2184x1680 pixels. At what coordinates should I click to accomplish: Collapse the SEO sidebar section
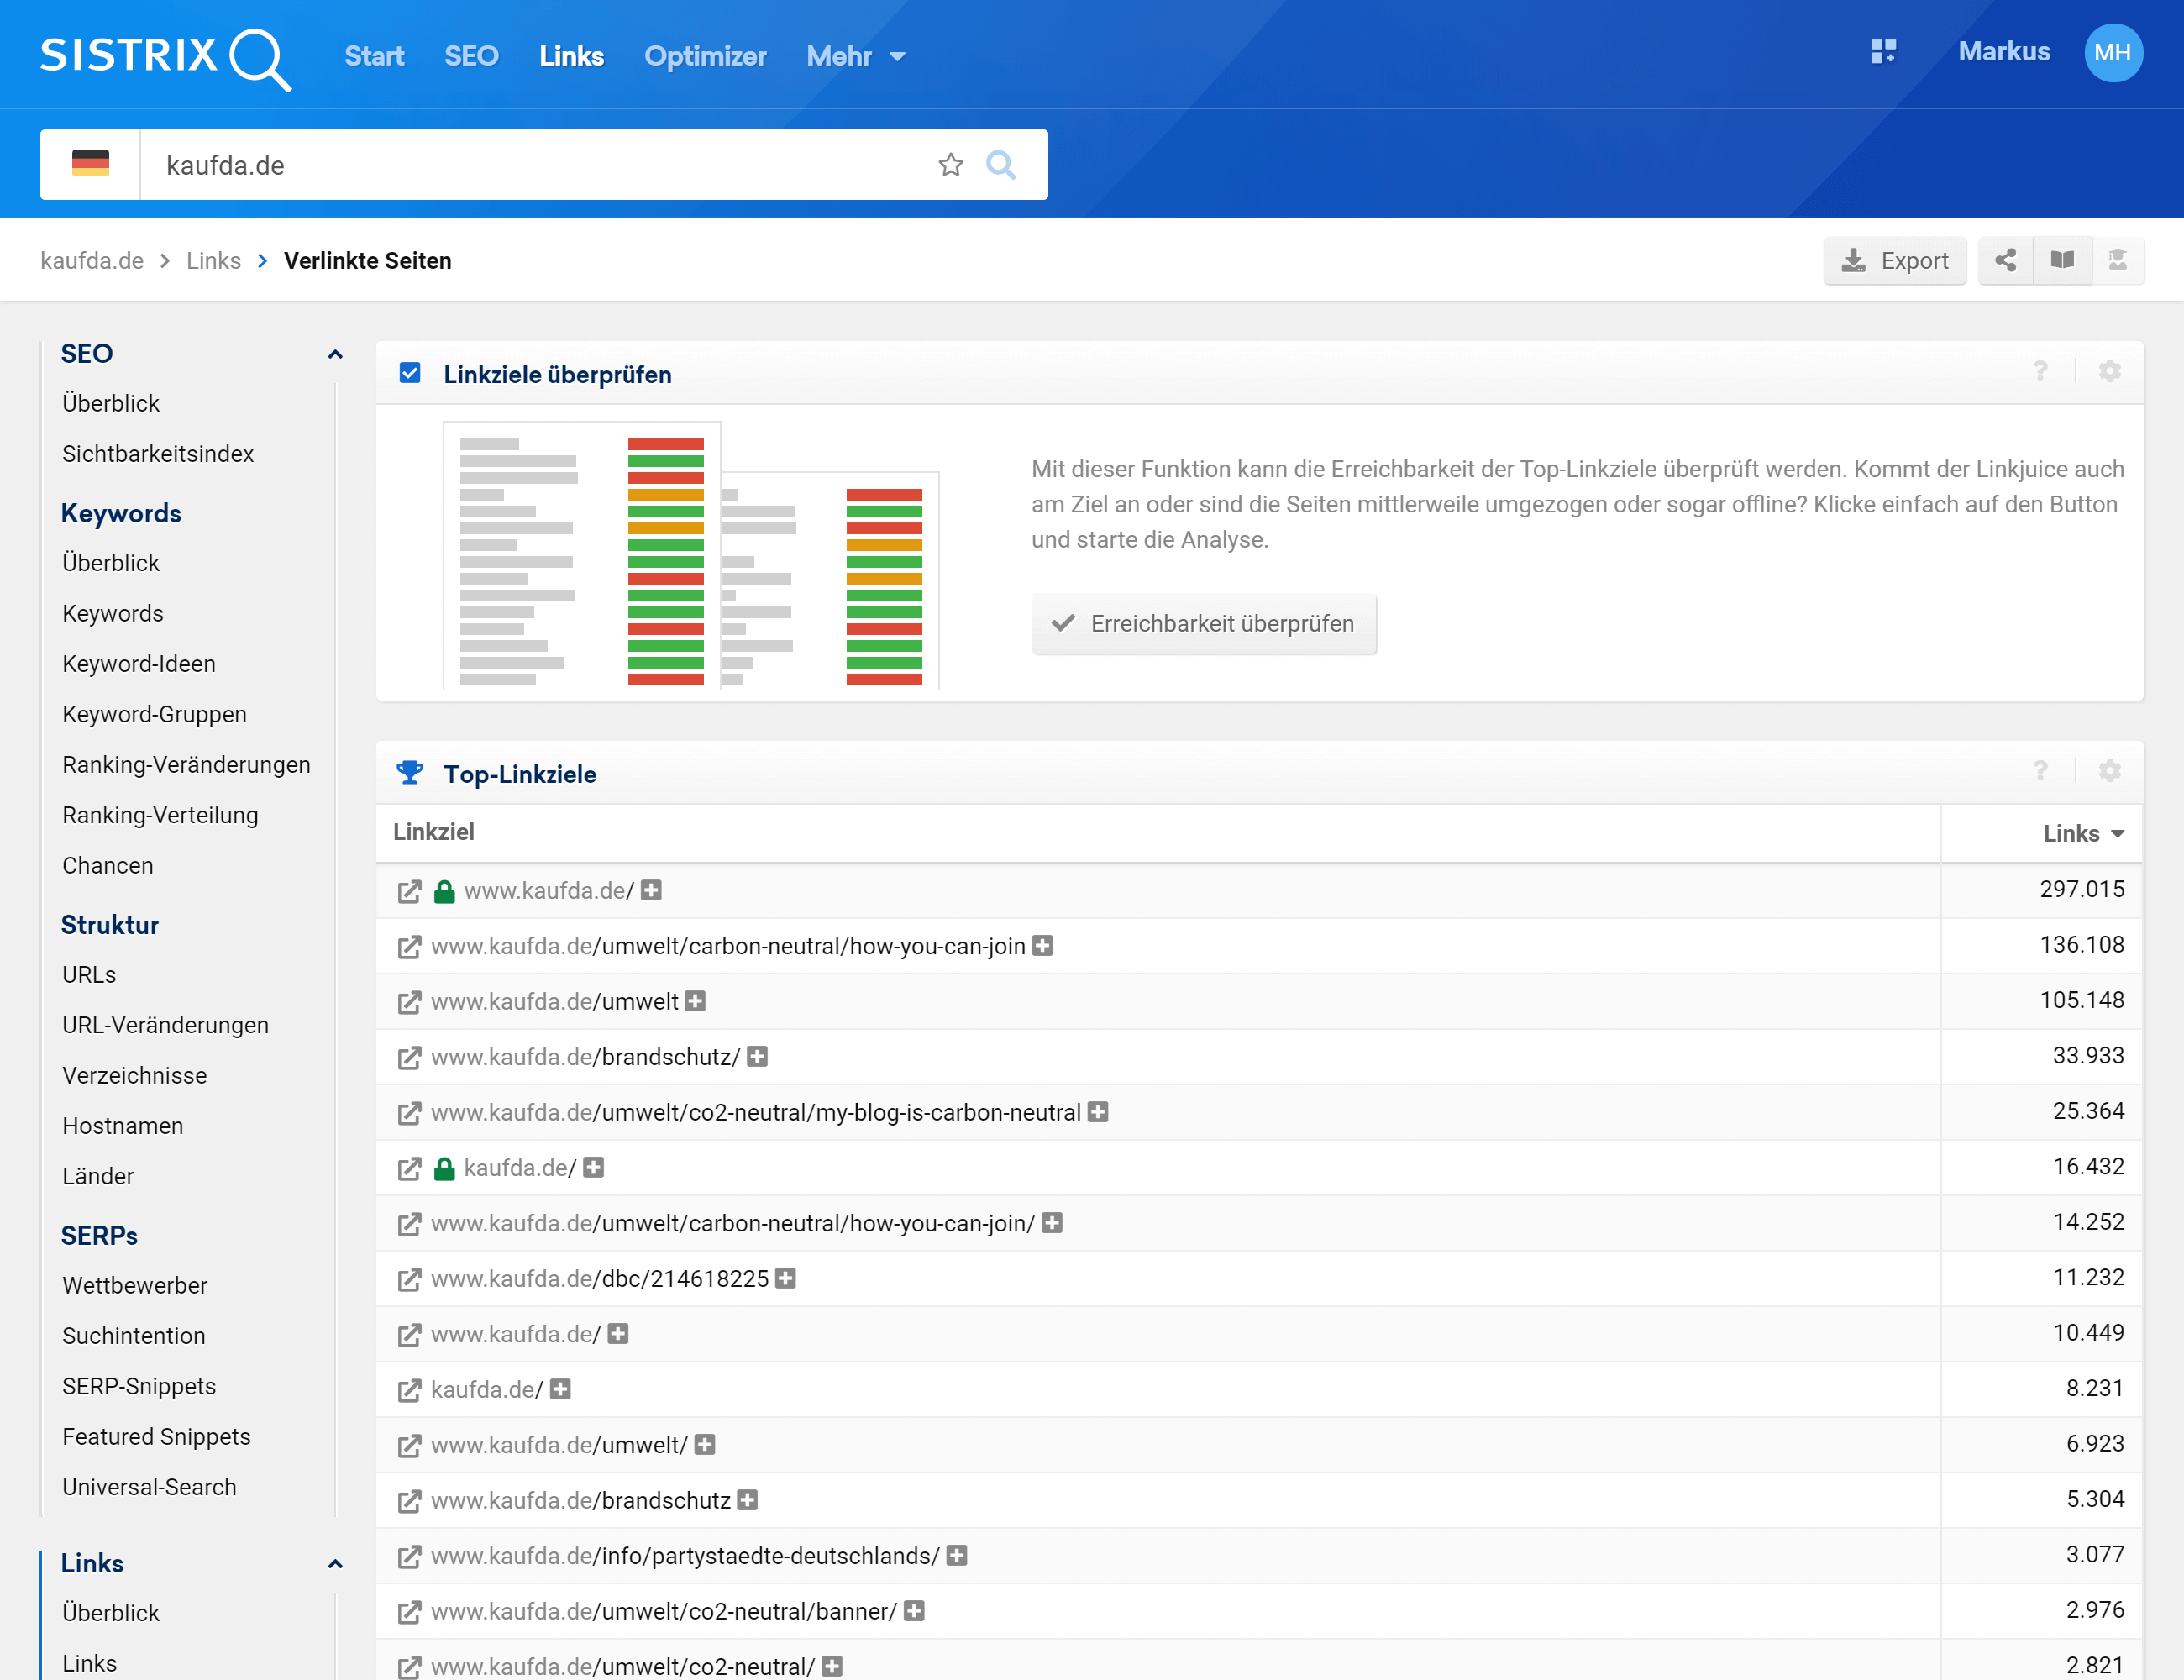pyautogui.click(x=335, y=354)
